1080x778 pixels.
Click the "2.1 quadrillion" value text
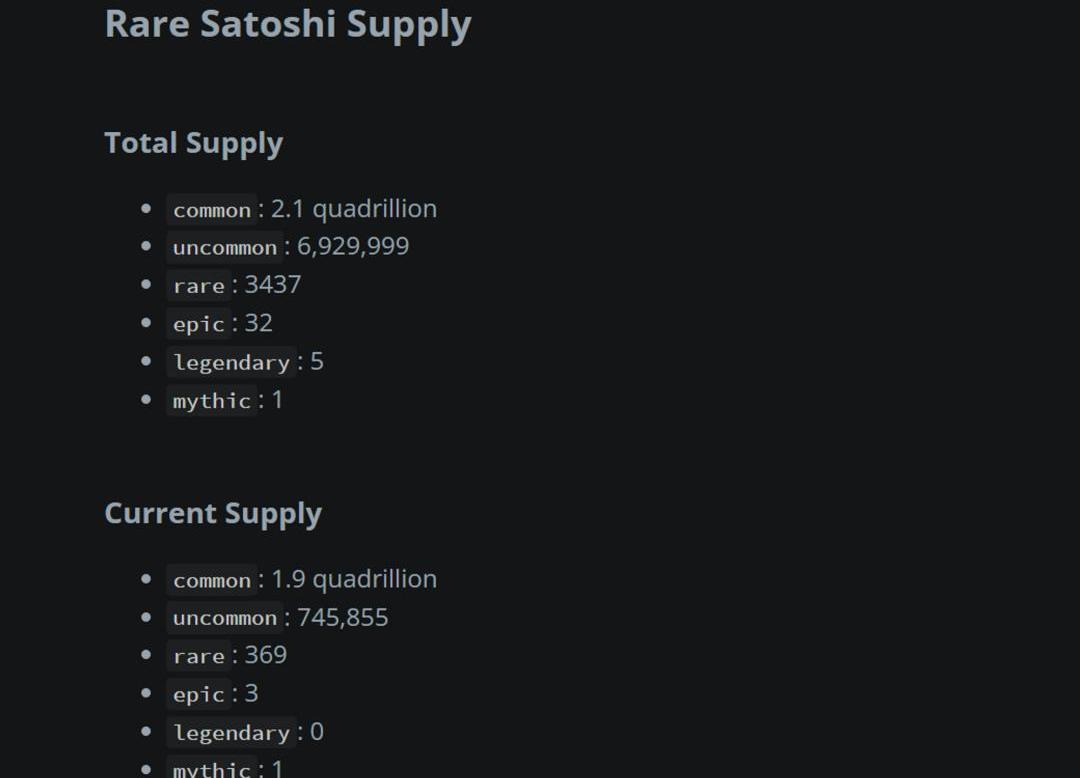354,209
